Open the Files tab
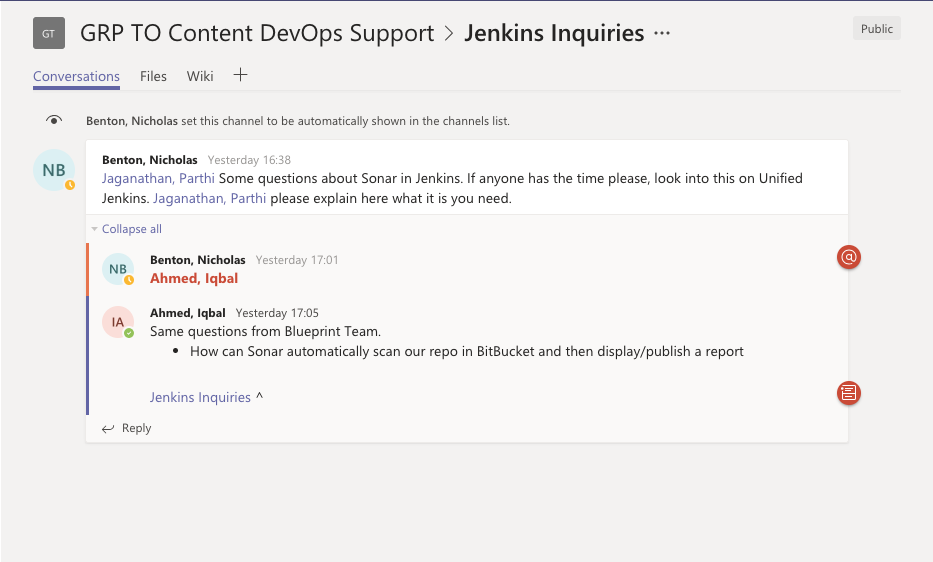The height and width of the screenshot is (562, 933). pyautogui.click(x=153, y=76)
